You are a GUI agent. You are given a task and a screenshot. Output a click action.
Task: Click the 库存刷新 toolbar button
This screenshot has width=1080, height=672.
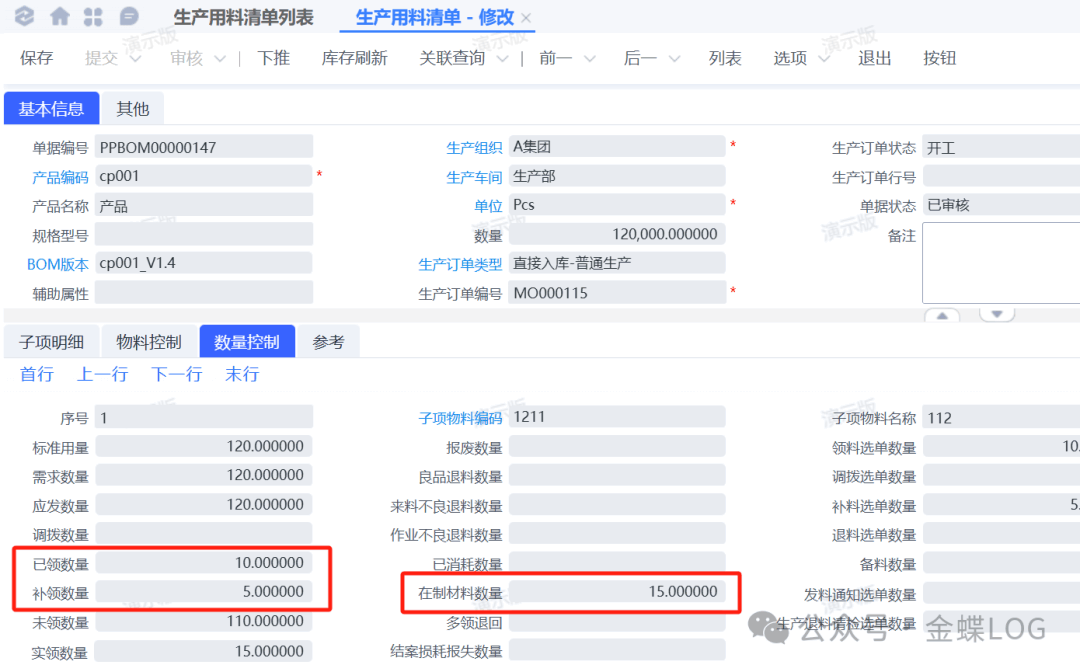click(x=354, y=59)
